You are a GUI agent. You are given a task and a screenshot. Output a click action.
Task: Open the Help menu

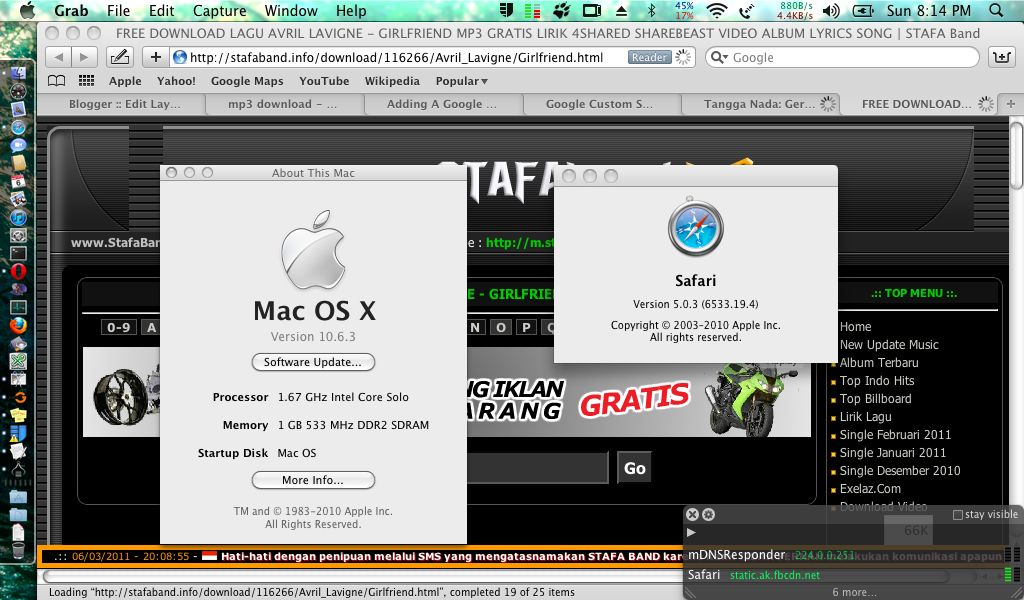coord(351,10)
